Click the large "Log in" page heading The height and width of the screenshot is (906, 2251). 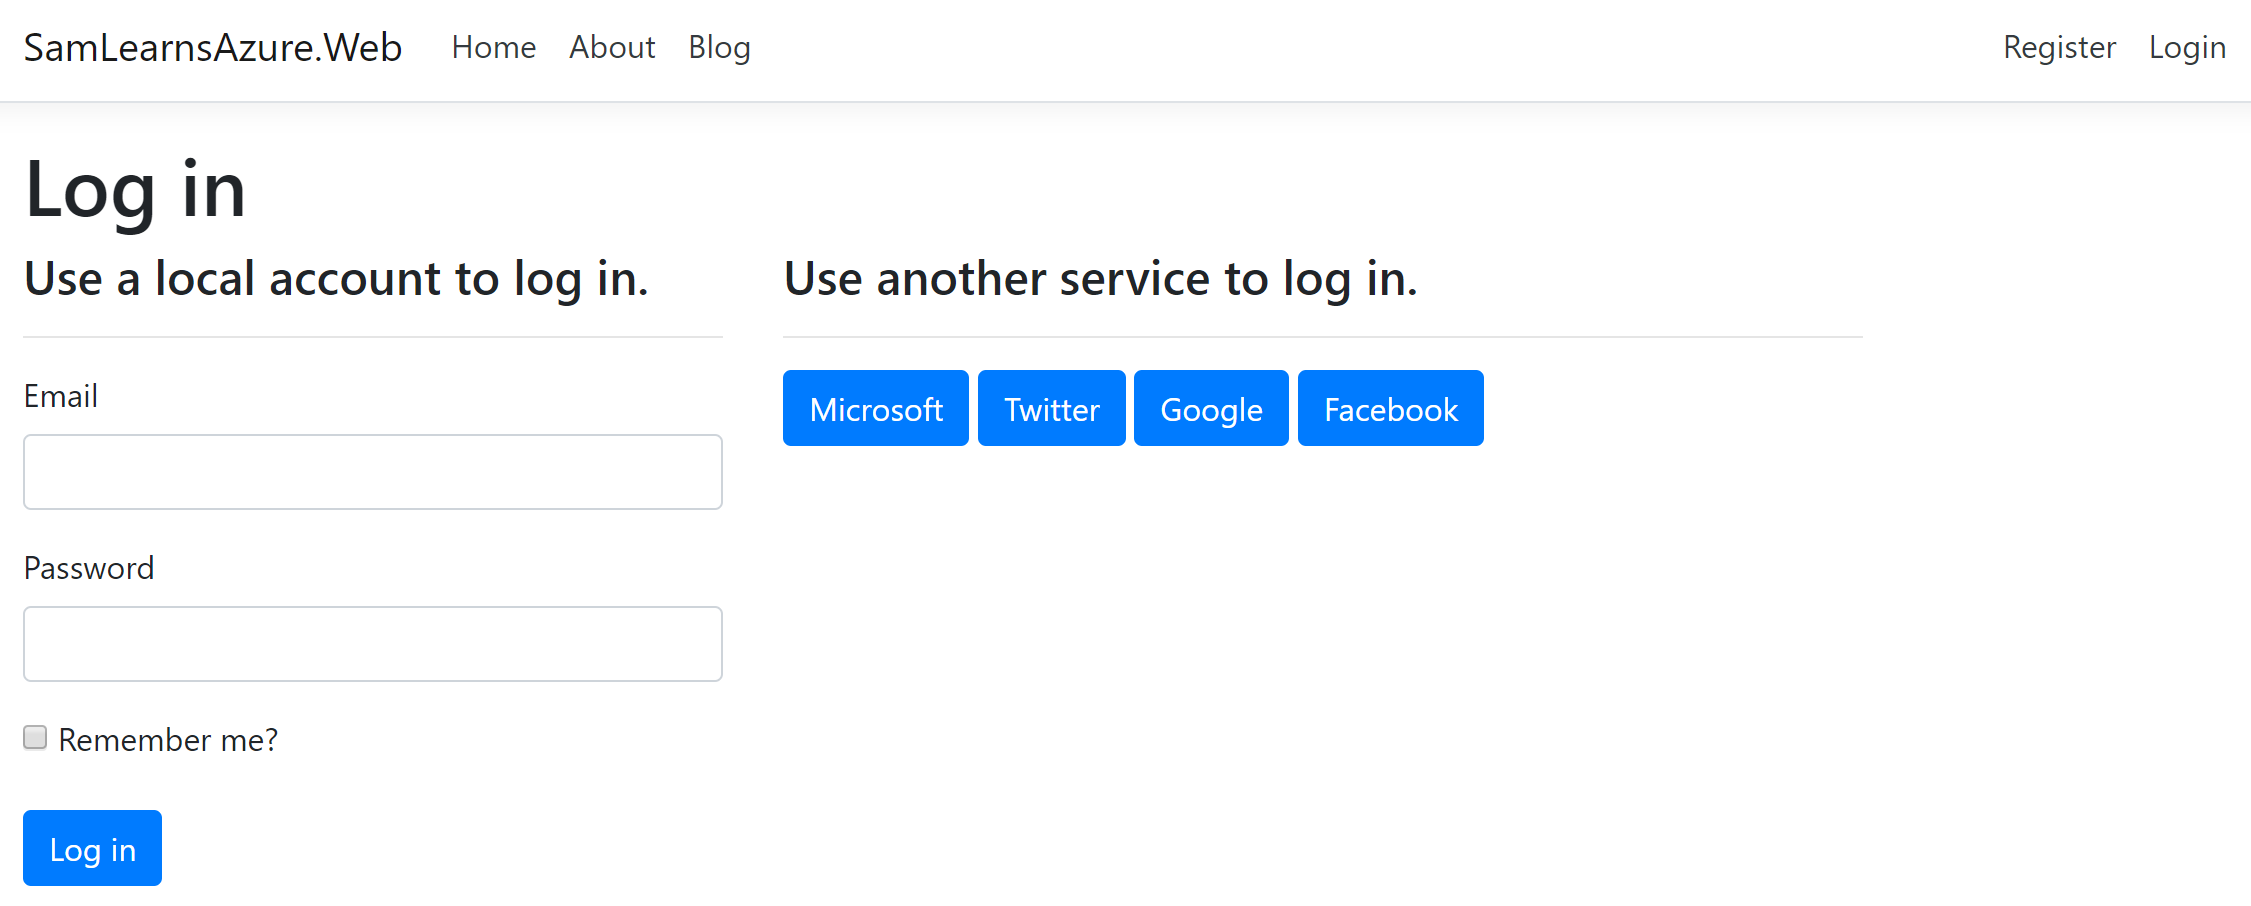point(135,190)
